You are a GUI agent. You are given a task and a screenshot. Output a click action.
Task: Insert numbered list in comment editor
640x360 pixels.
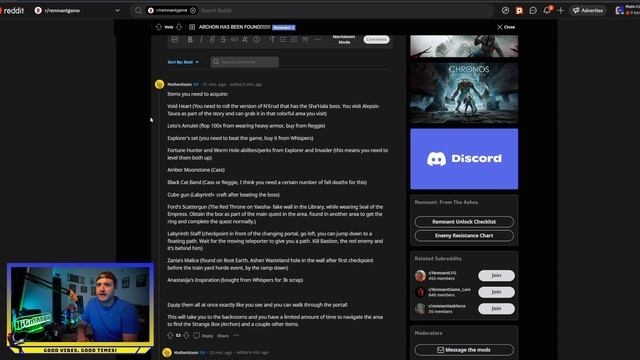point(294,40)
